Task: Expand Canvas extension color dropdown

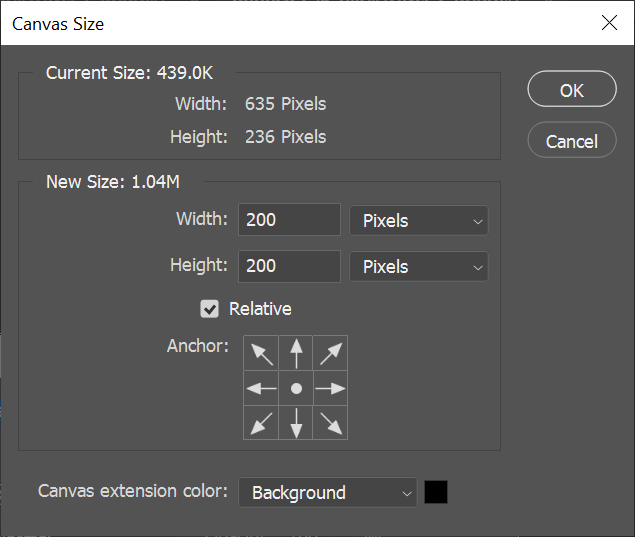Action: pos(327,493)
